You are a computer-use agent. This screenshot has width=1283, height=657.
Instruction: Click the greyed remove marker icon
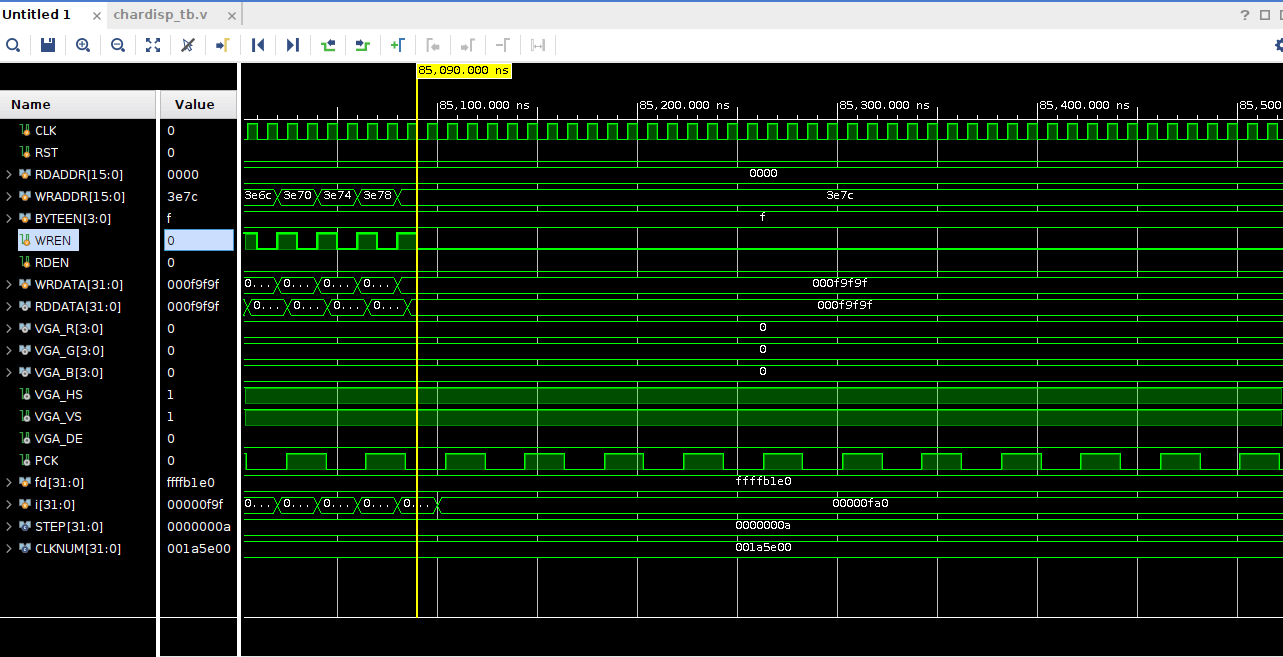(503, 45)
